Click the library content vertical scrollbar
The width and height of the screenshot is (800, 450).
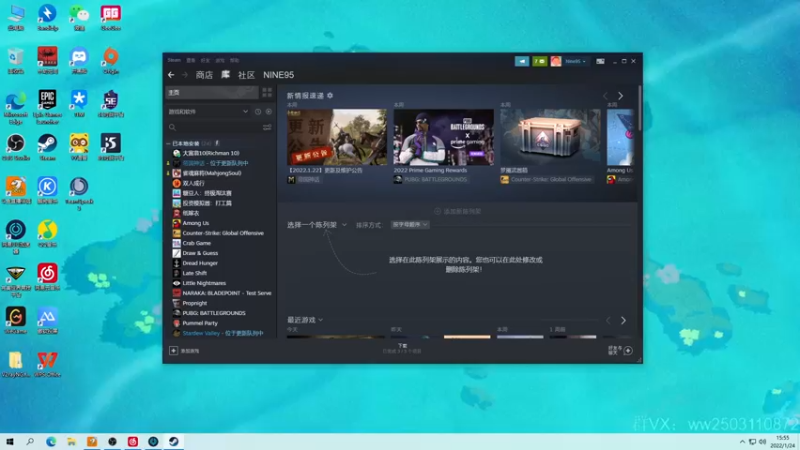pyautogui.click(x=639, y=108)
